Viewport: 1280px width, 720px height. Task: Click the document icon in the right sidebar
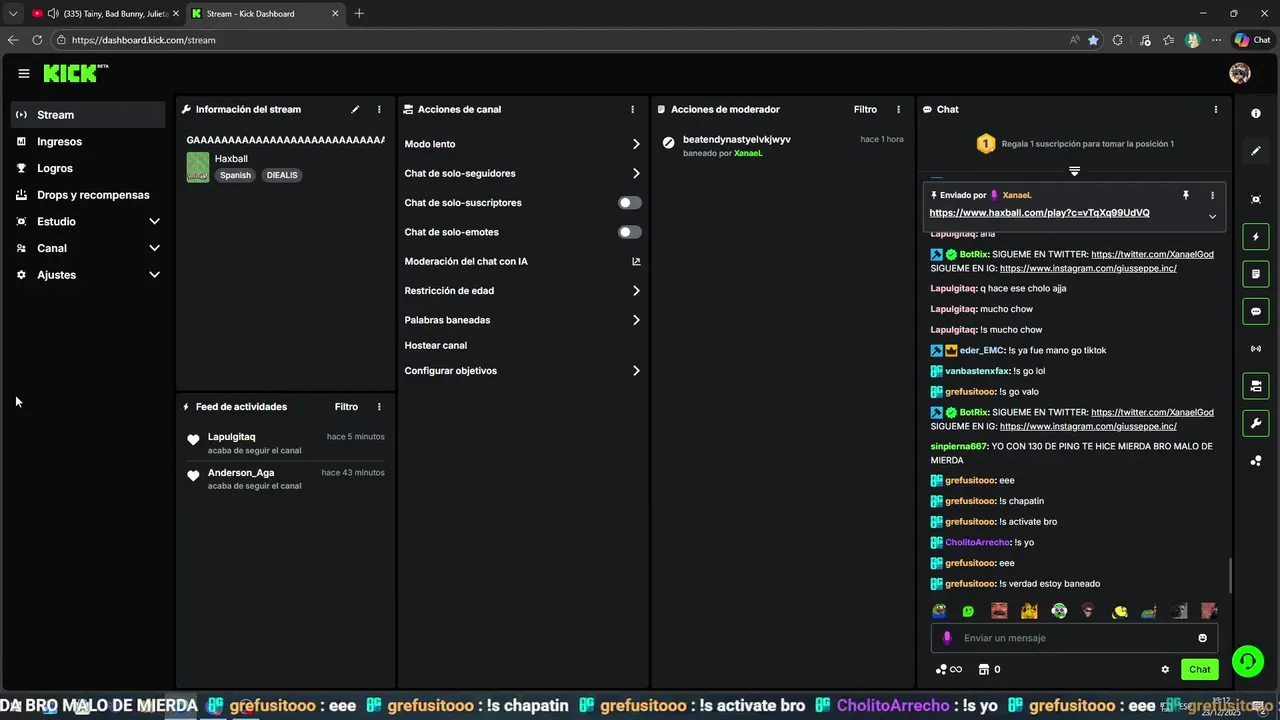click(x=1256, y=274)
